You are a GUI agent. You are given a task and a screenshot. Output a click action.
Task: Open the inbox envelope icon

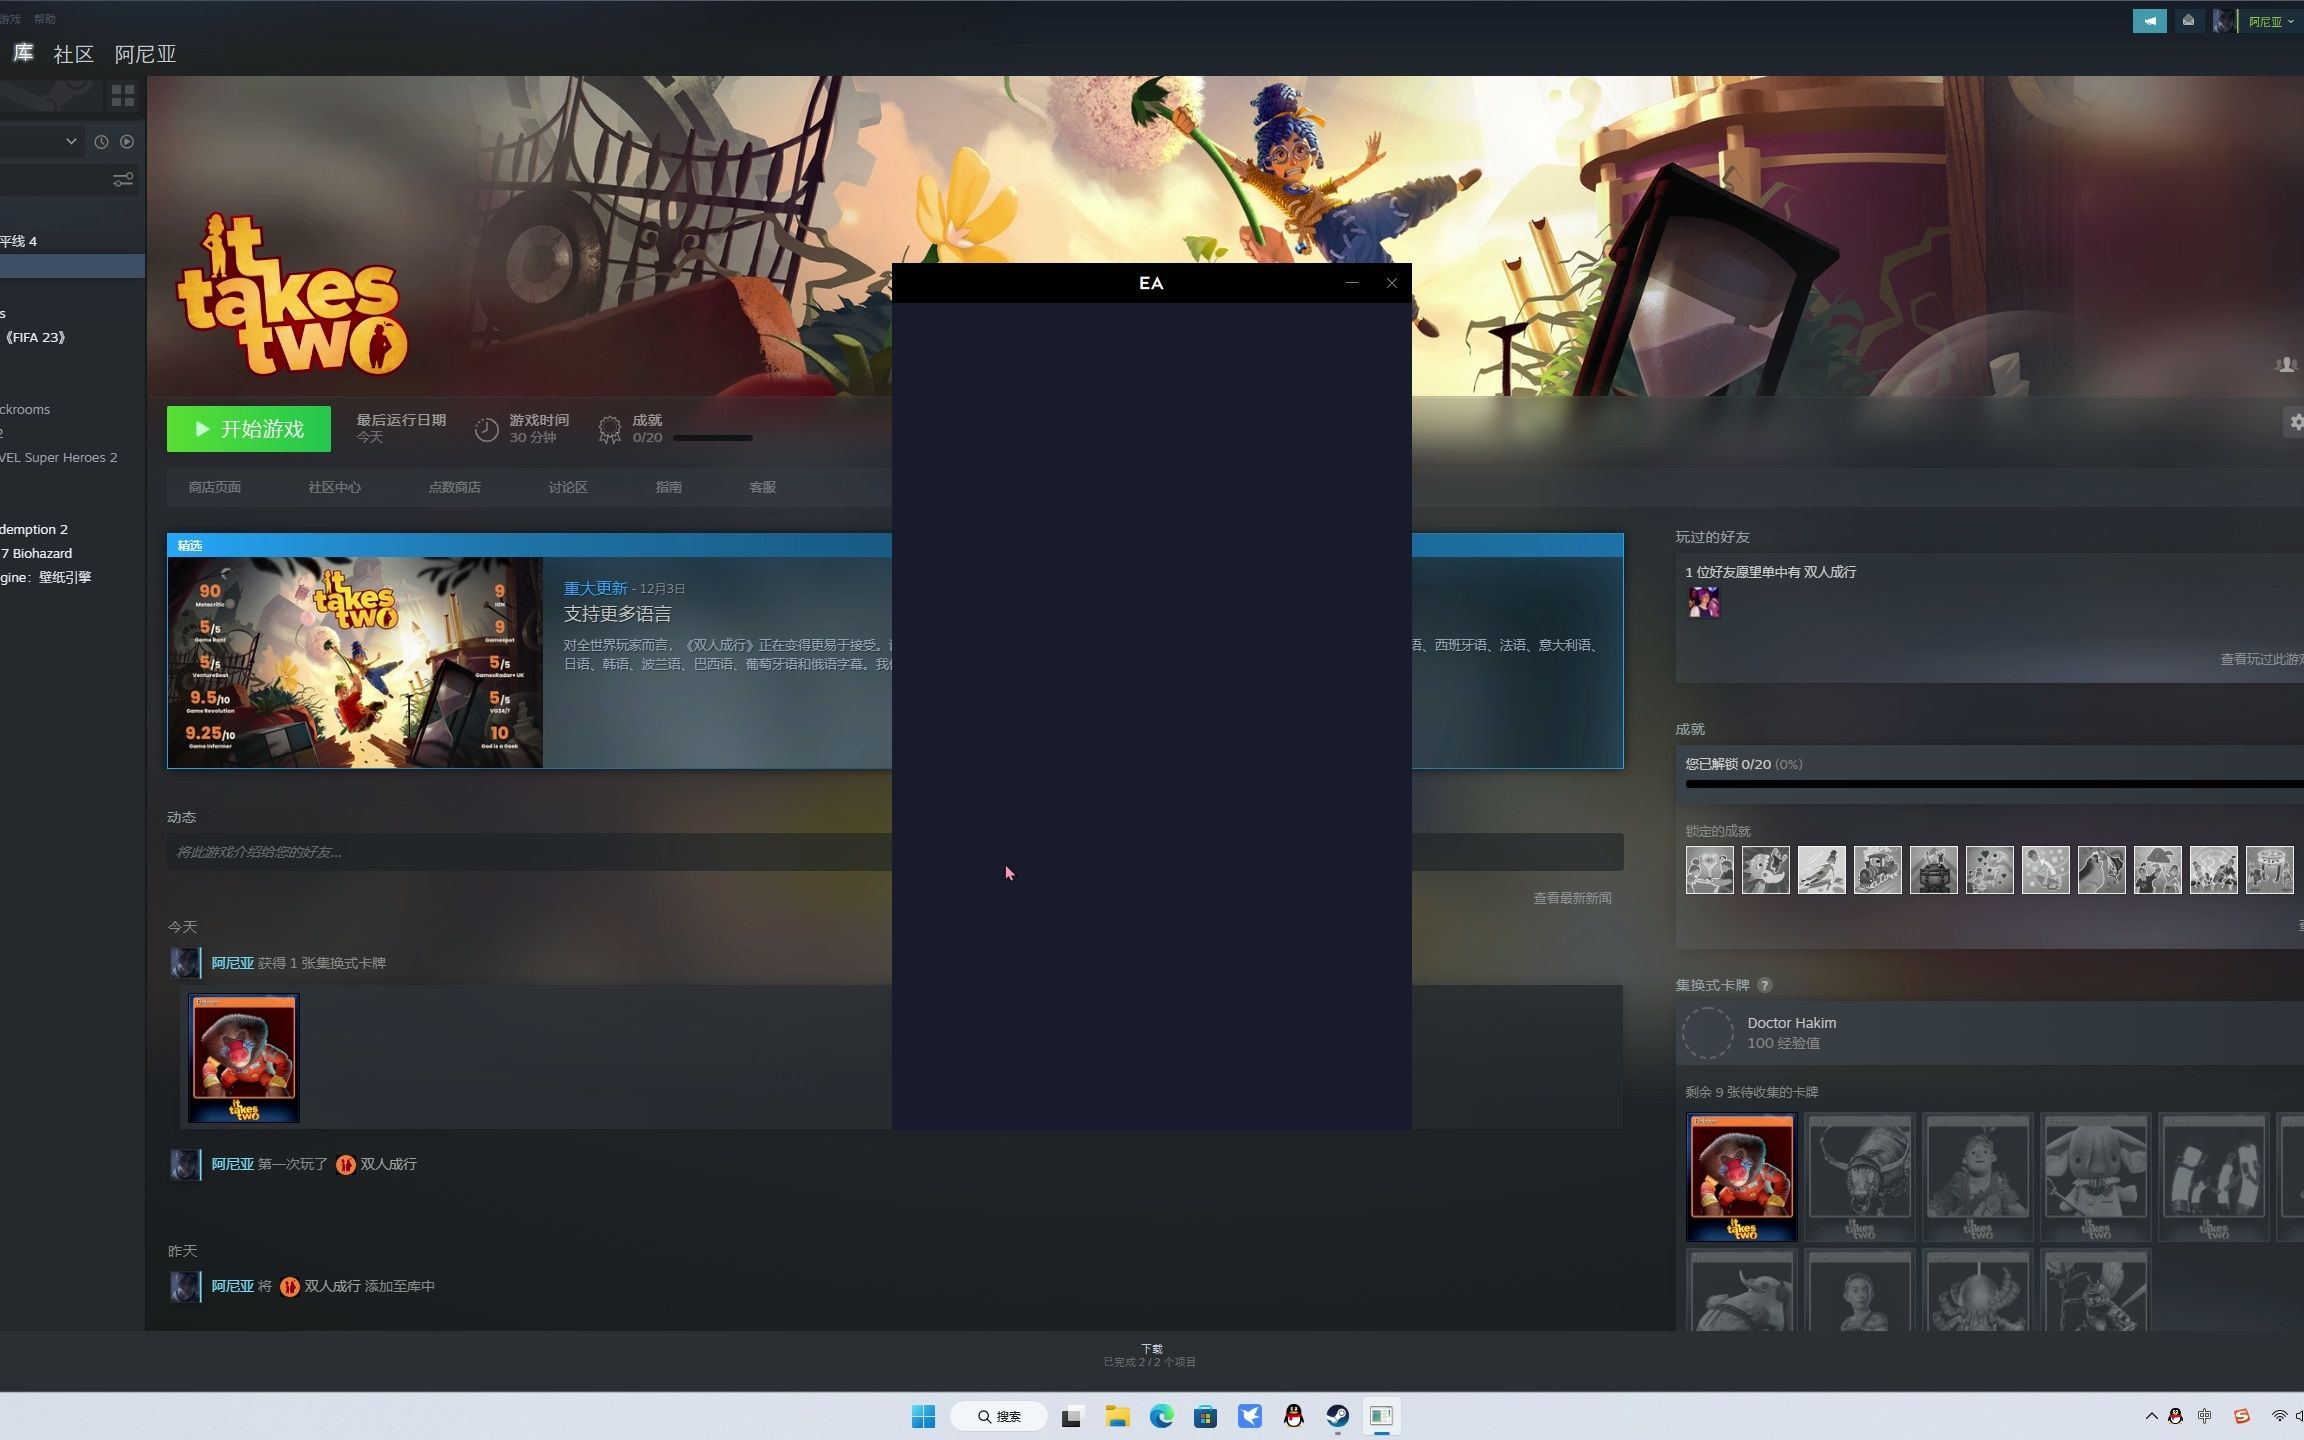click(x=2188, y=20)
